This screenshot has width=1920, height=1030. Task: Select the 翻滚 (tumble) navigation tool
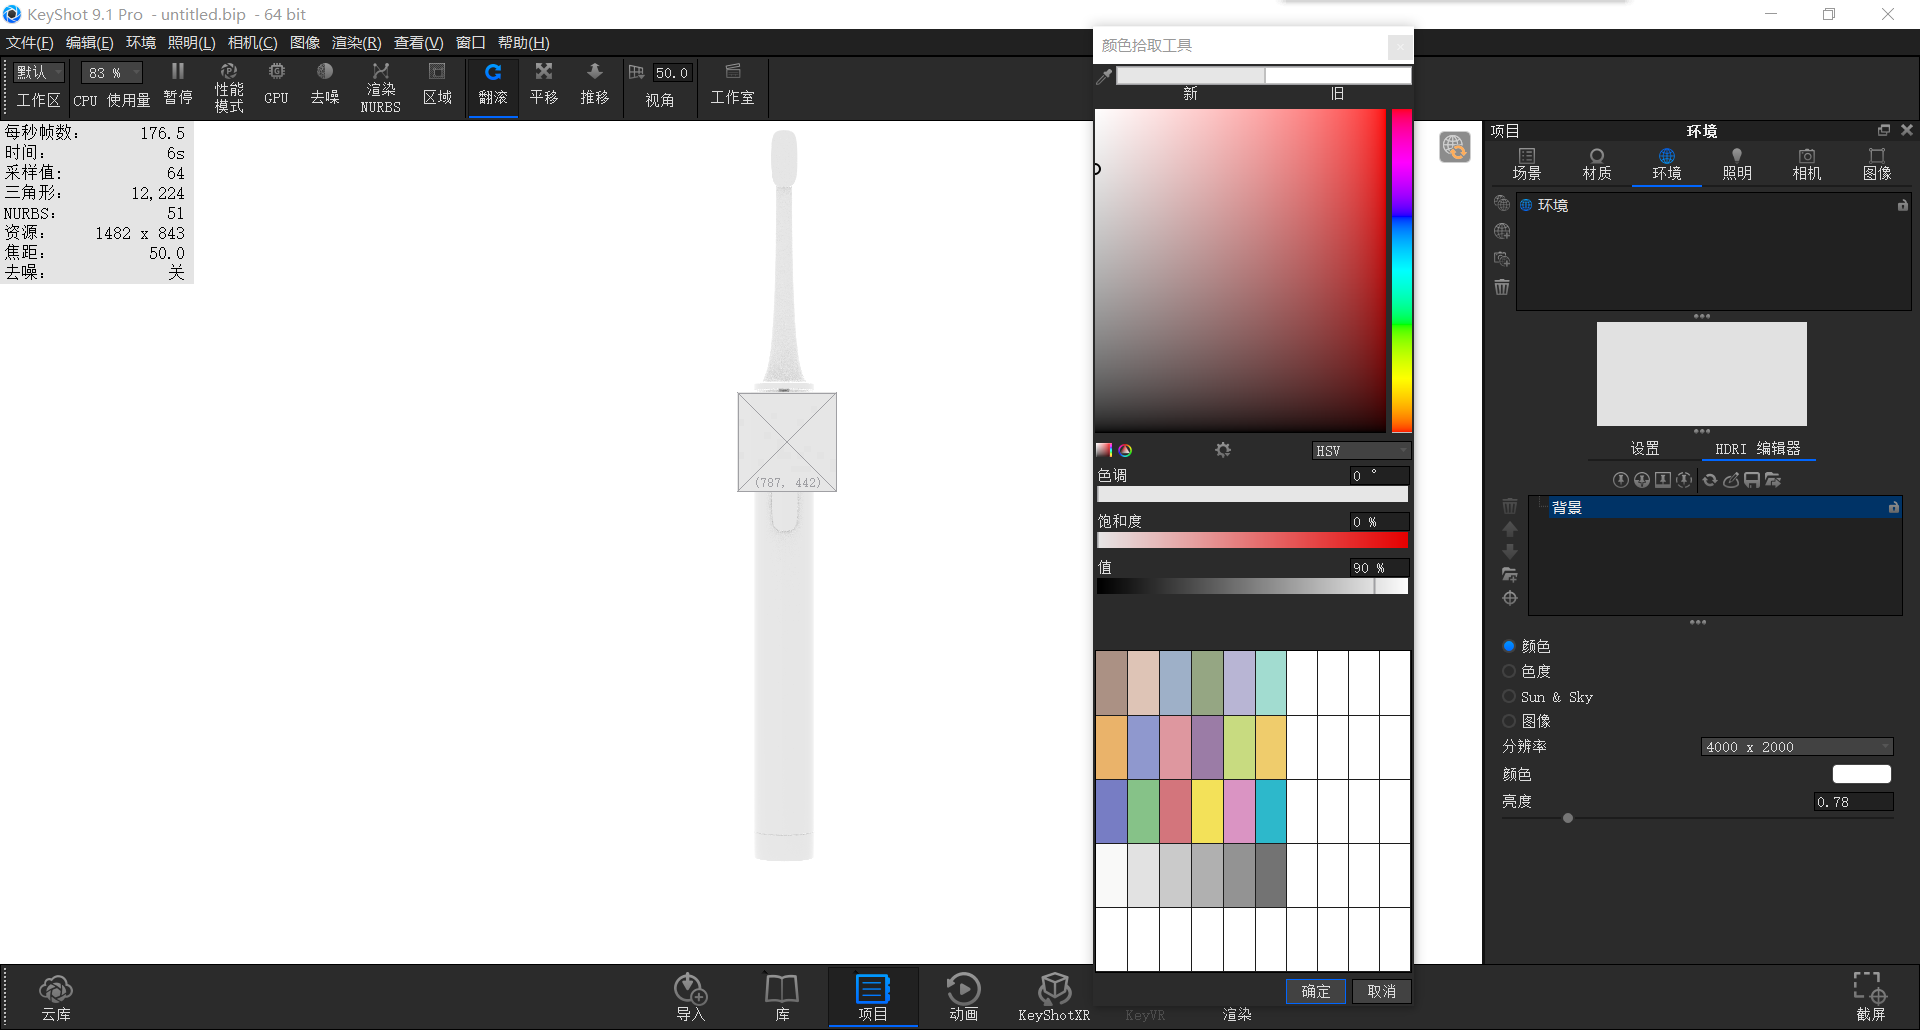point(492,85)
